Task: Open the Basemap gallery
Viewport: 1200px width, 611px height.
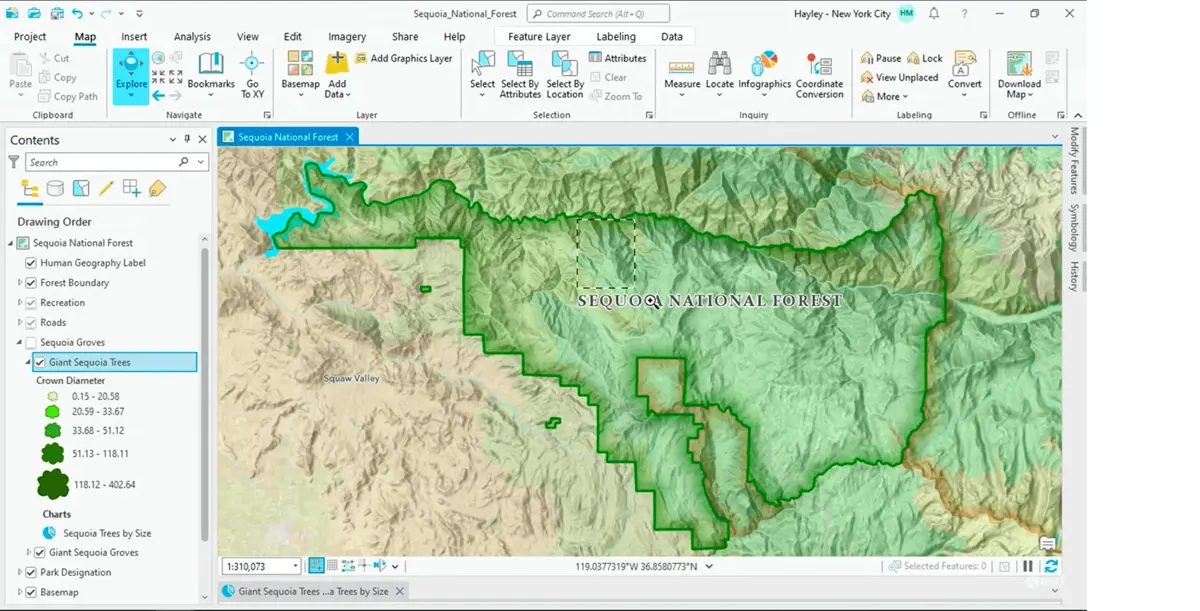Action: [x=300, y=73]
